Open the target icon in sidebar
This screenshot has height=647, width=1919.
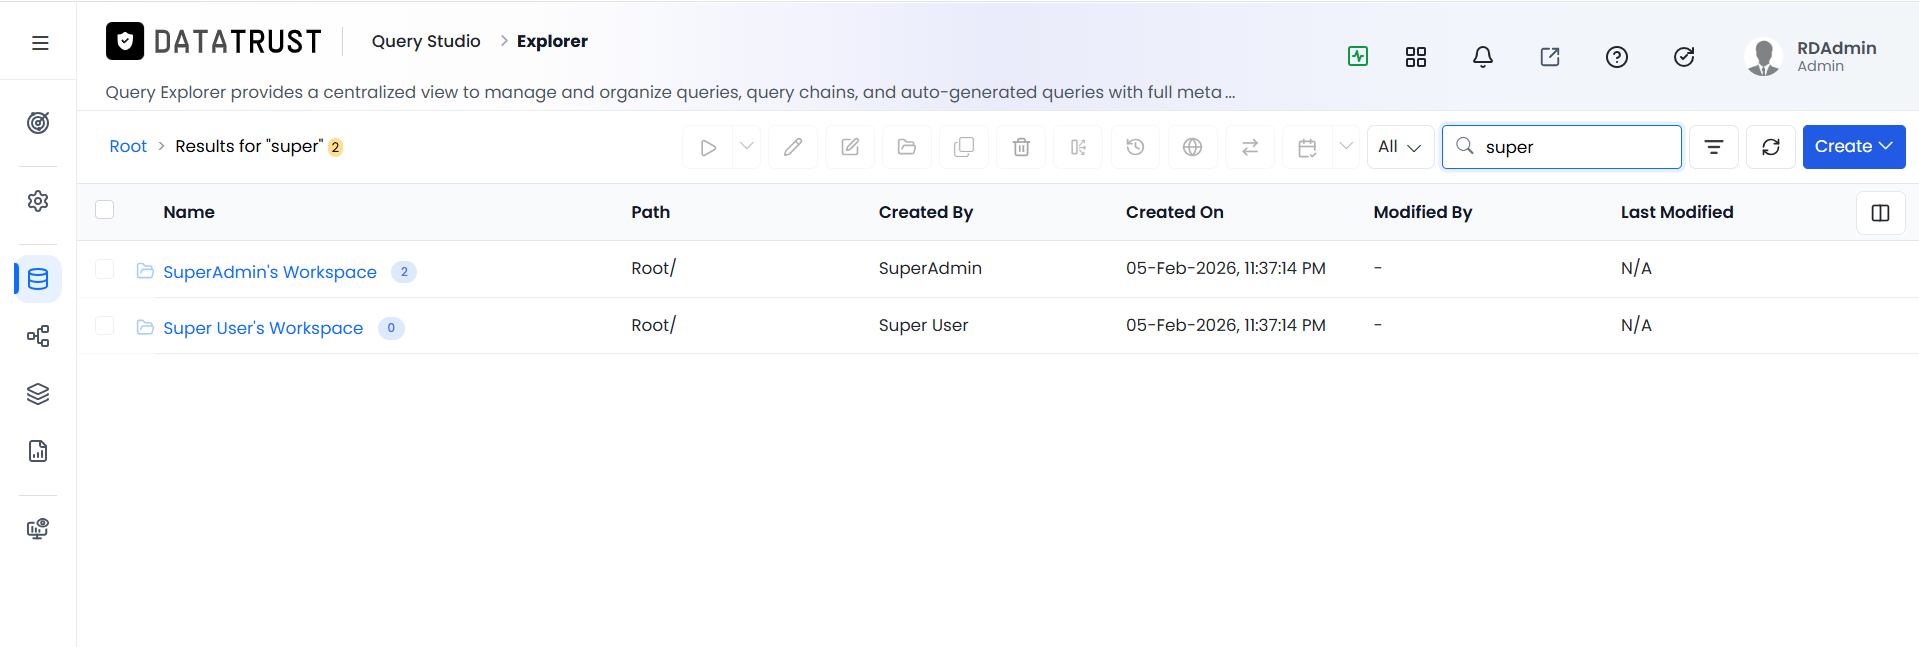coord(38,123)
